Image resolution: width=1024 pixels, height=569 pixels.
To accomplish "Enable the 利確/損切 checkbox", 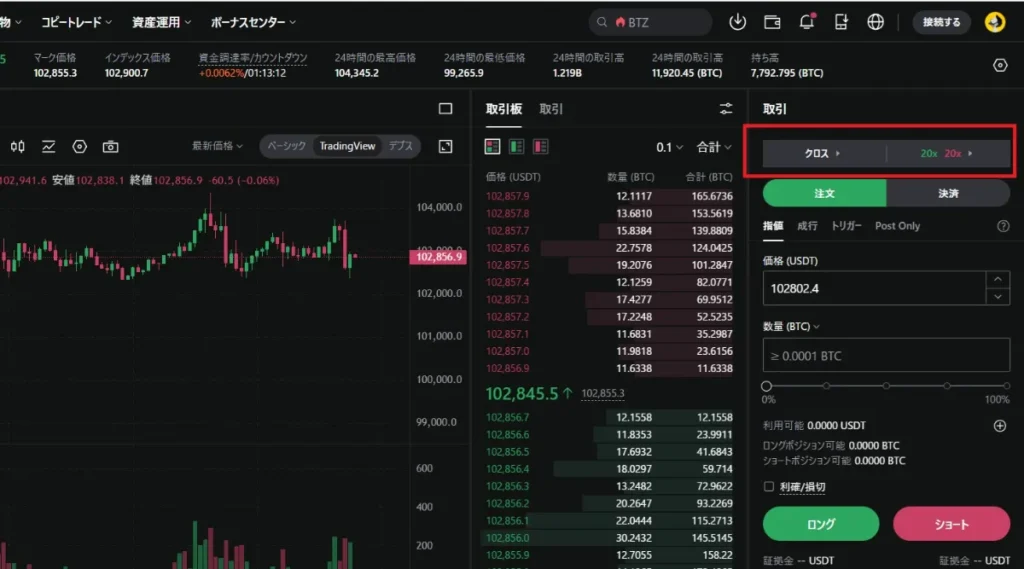I will (769, 487).
